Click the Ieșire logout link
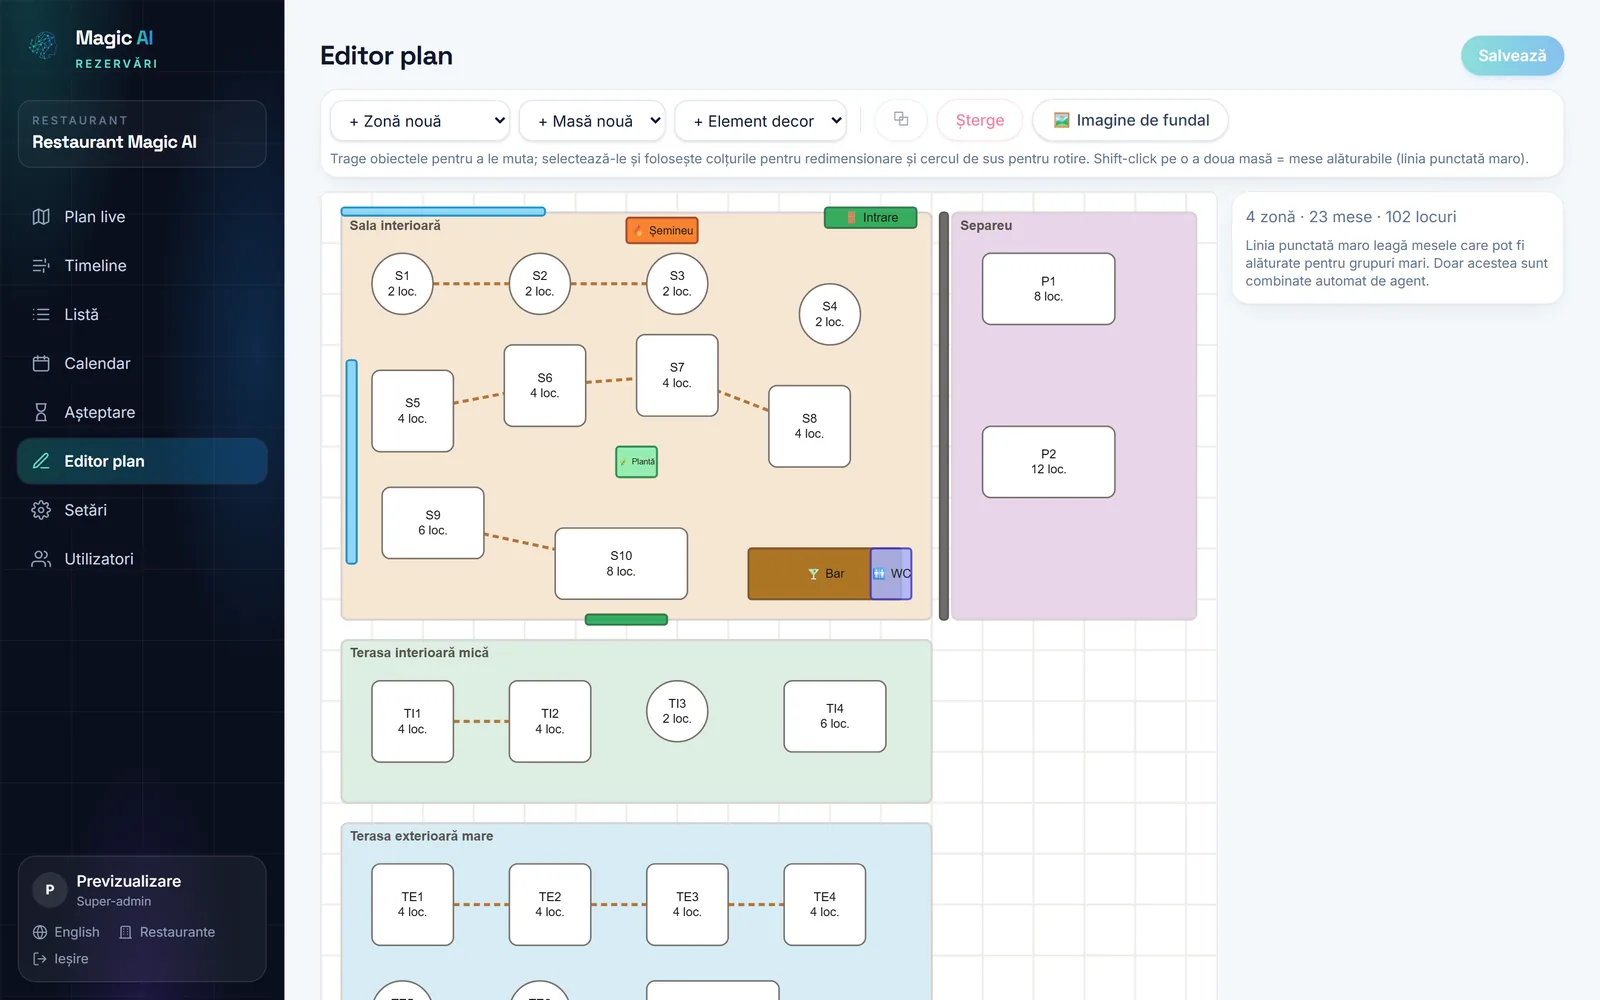 click(61, 959)
